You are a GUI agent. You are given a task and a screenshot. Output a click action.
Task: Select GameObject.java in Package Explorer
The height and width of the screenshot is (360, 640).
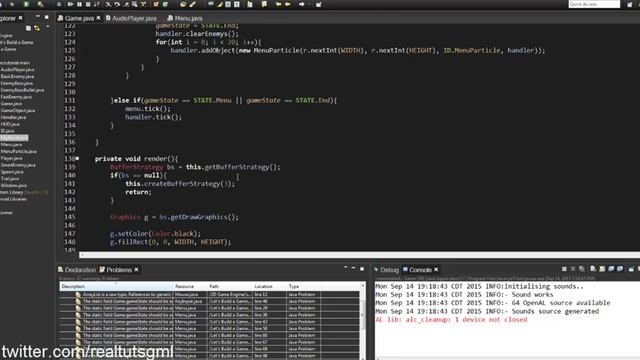18,110
